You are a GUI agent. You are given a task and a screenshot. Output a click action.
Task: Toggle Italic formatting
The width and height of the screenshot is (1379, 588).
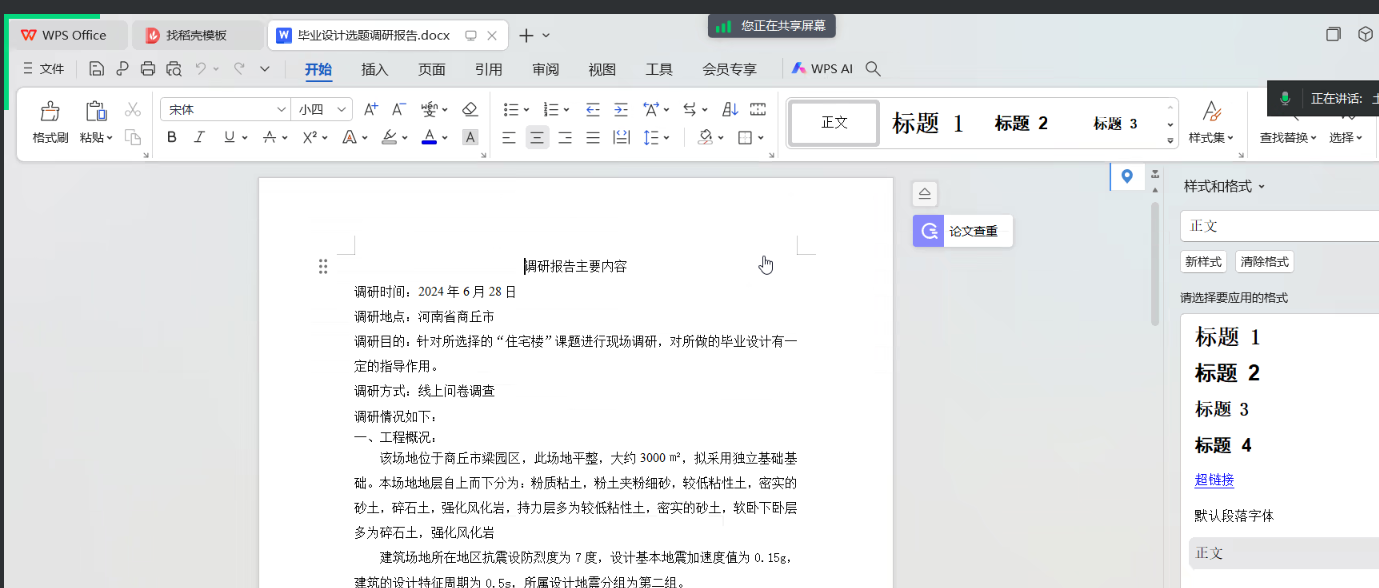199,137
